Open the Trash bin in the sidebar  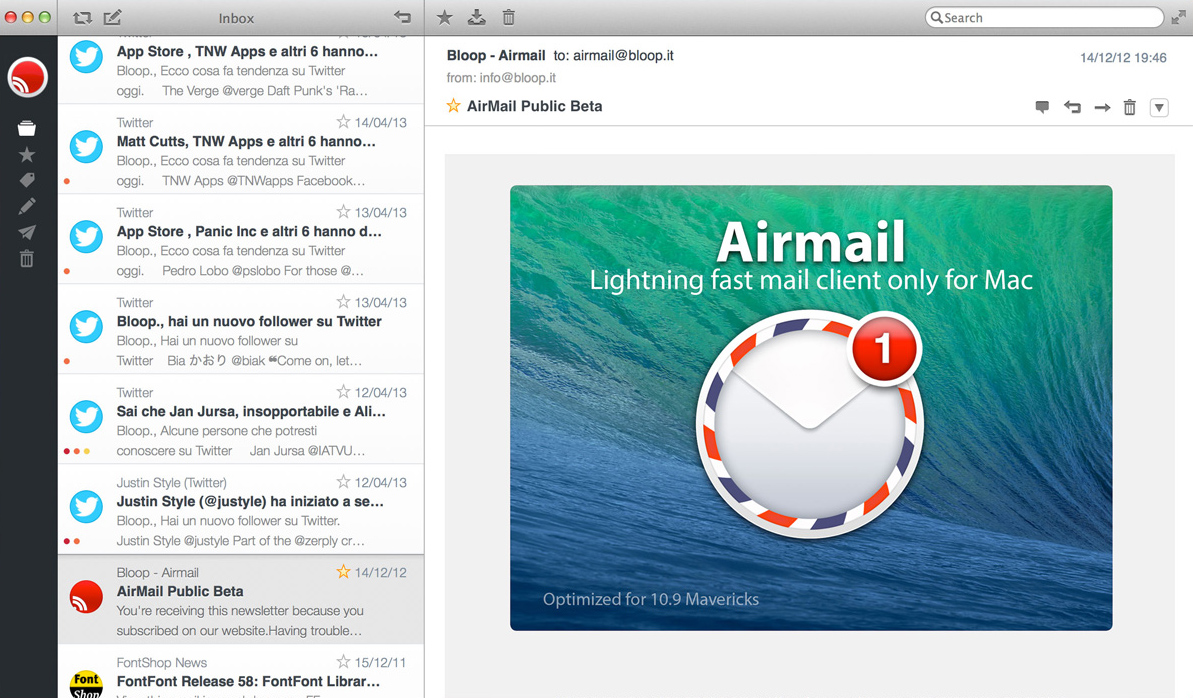tap(27, 258)
